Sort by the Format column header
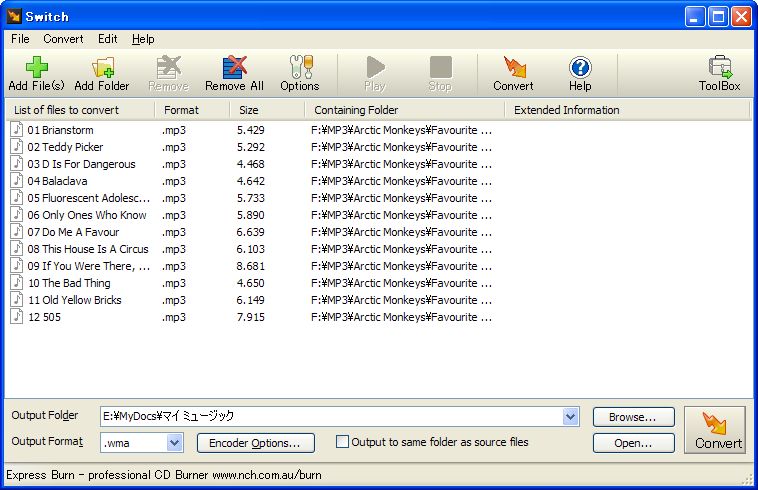The height and width of the screenshot is (490, 758). (x=192, y=110)
